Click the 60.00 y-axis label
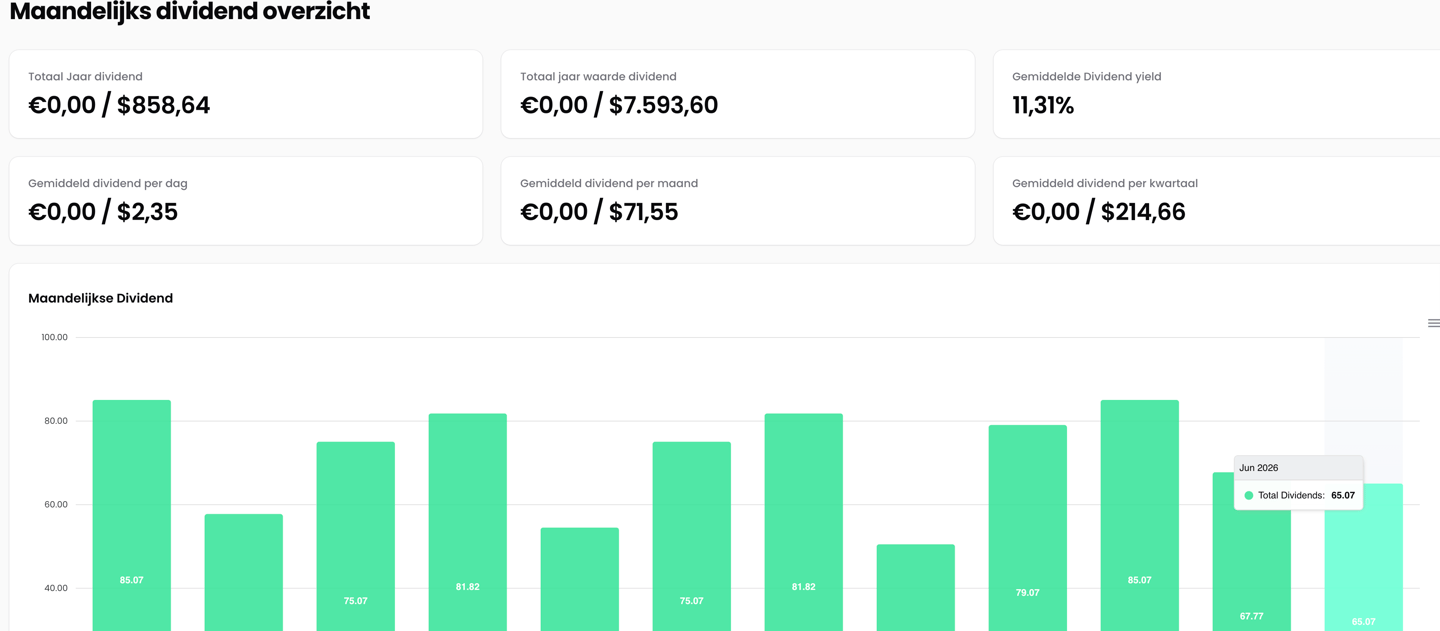The height and width of the screenshot is (631, 1440). coord(54,505)
